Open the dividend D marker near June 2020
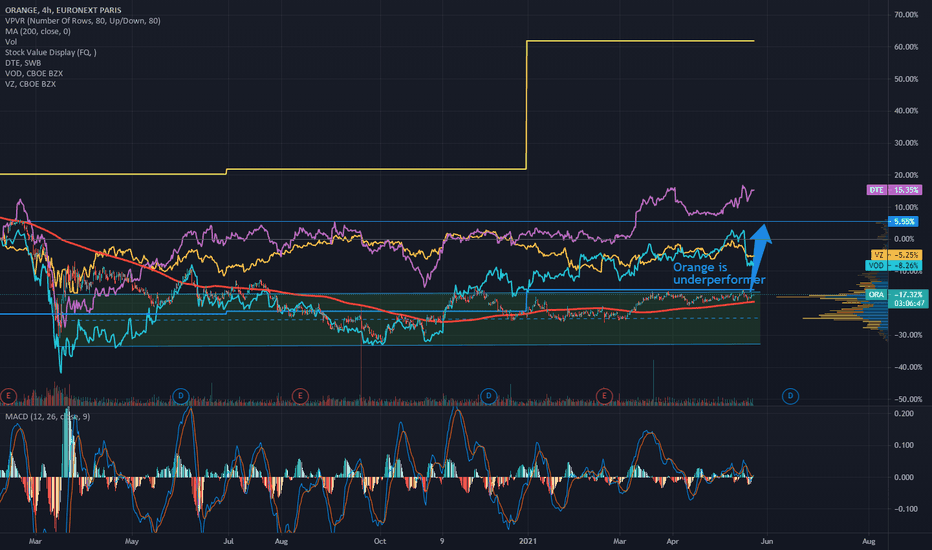Screen dimensions: 932x550 (x=181, y=395)
